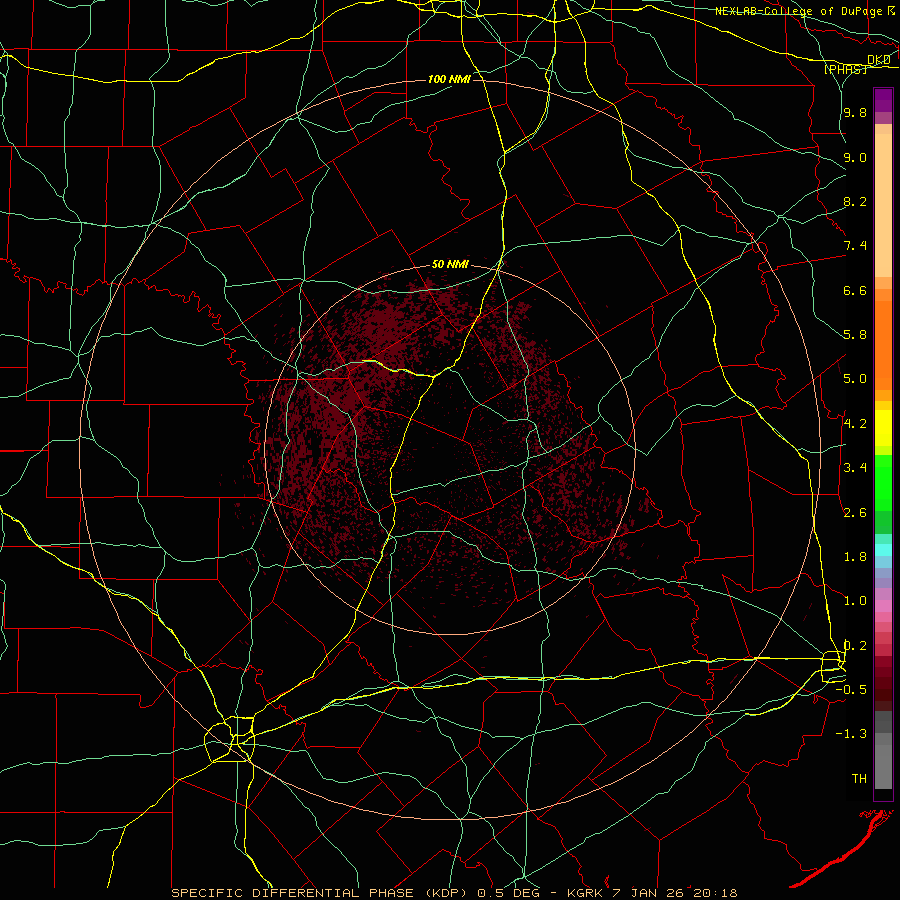Image resolution: width=900 pixels, height=900 pixels.
Task: Click the gray TH band of the color scale
Action: (x=883, y=766)
